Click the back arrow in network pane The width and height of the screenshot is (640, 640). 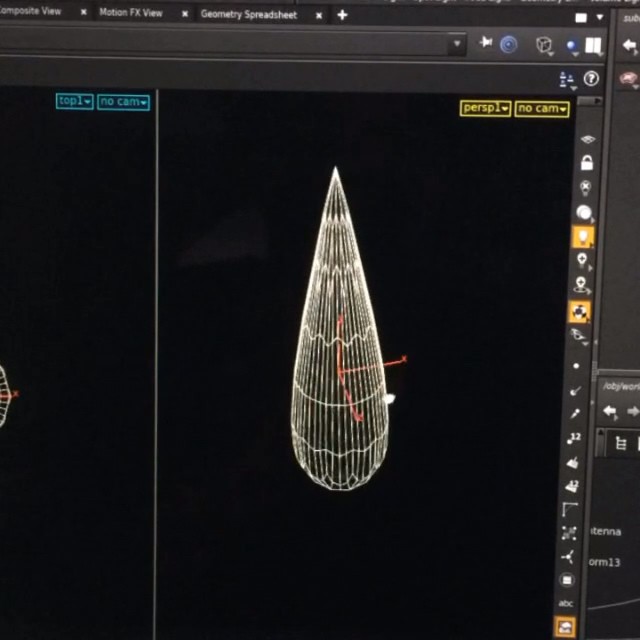point(610,411)
